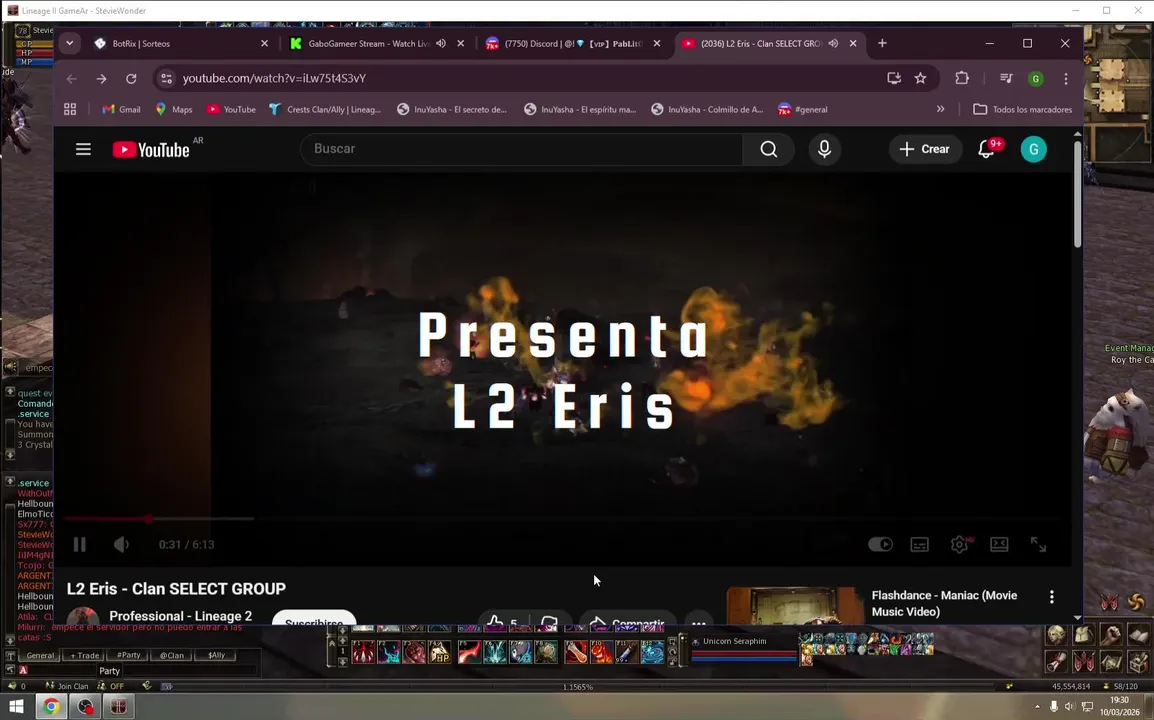Screen dimensions: 1154x720
Task: Expand hidden bookmarks with the » chevron
Action: pos(941,109)
